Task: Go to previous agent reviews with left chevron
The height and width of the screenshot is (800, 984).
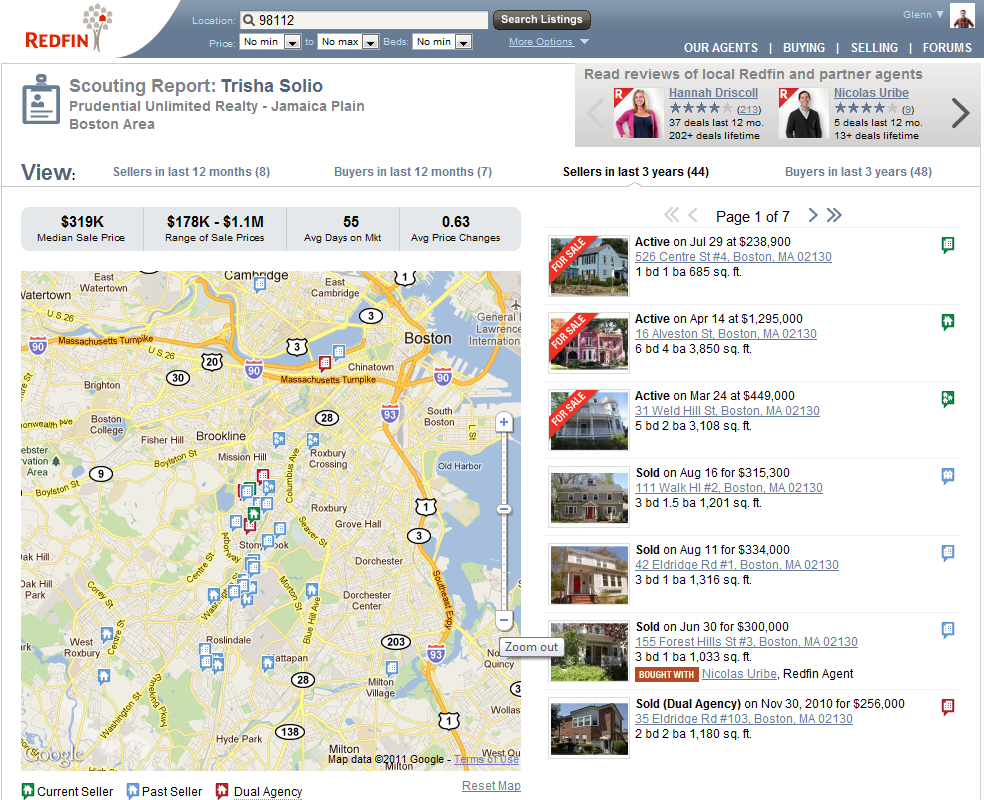Action: [595, 113]
